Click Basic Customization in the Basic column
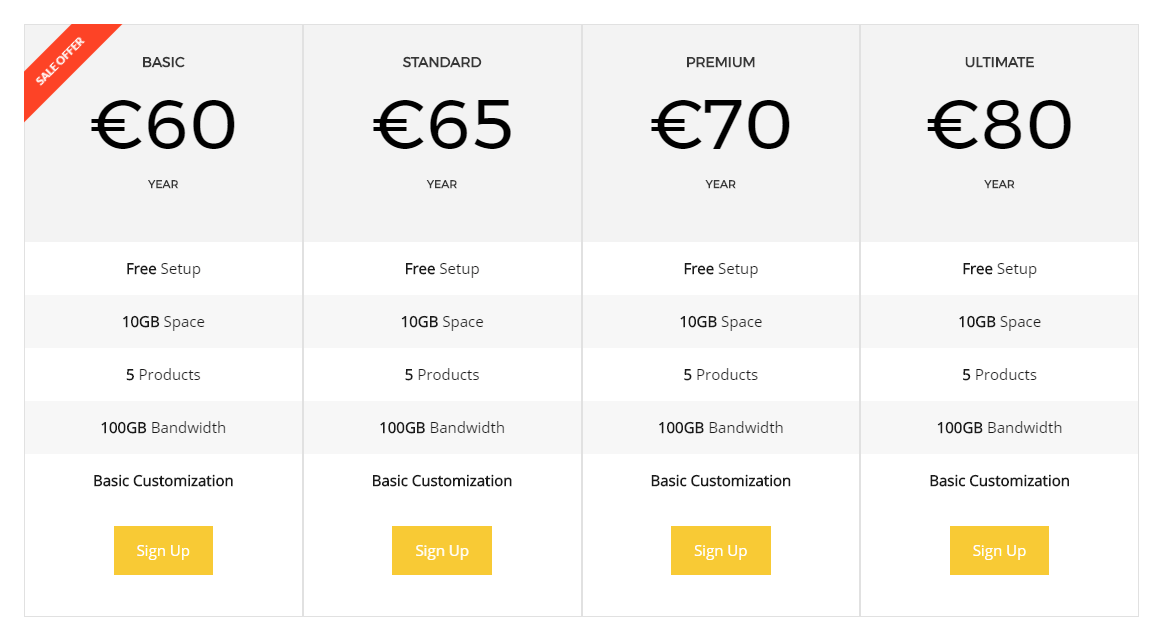1160x641 pixels. point(163,481)
